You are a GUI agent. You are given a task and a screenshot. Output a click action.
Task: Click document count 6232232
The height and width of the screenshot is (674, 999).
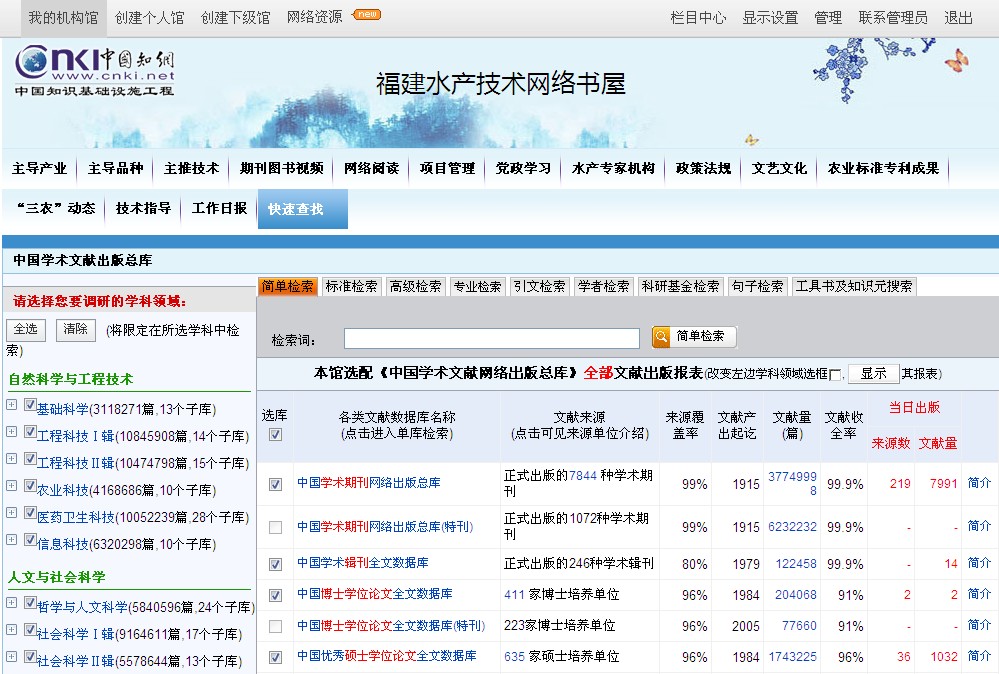[793, 527]
